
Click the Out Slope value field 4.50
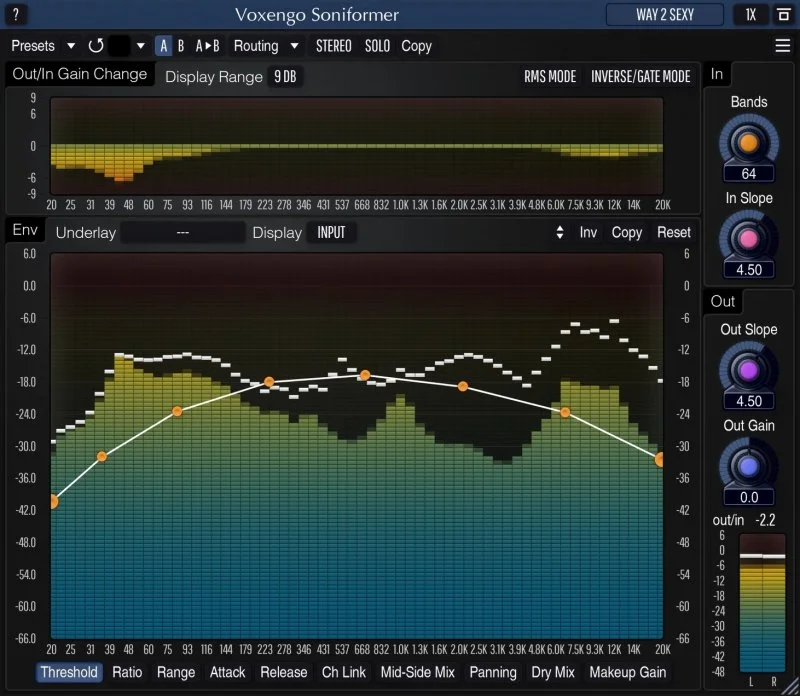(748, 401)
